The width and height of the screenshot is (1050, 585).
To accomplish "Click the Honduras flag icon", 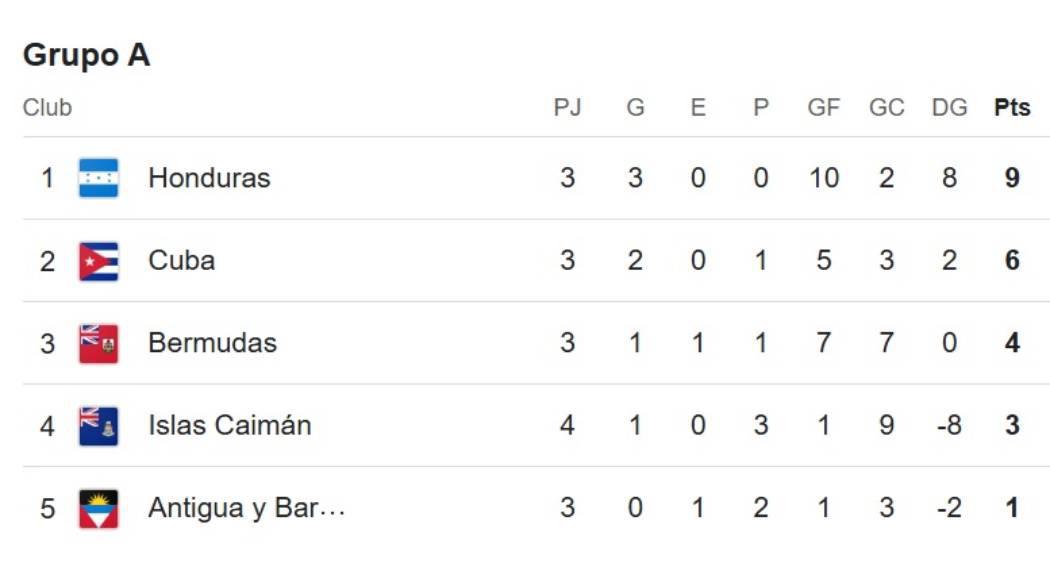I will tap(99, 178).
